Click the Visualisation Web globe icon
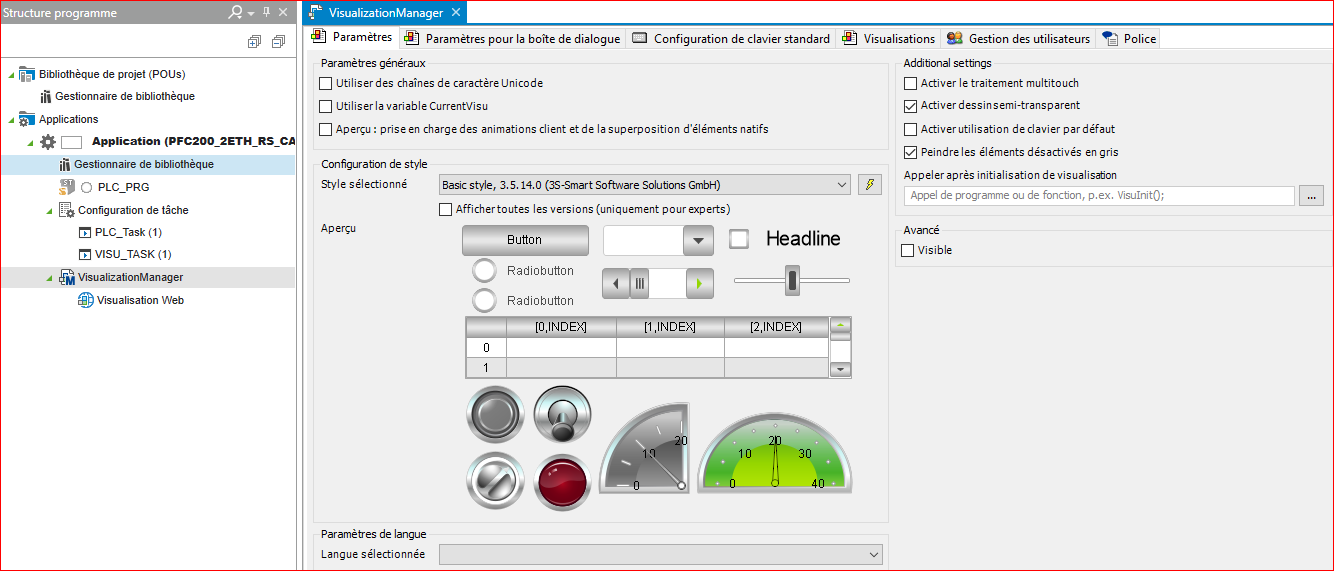Viewport: 1334px width, 571px height. tap(86, 300)
